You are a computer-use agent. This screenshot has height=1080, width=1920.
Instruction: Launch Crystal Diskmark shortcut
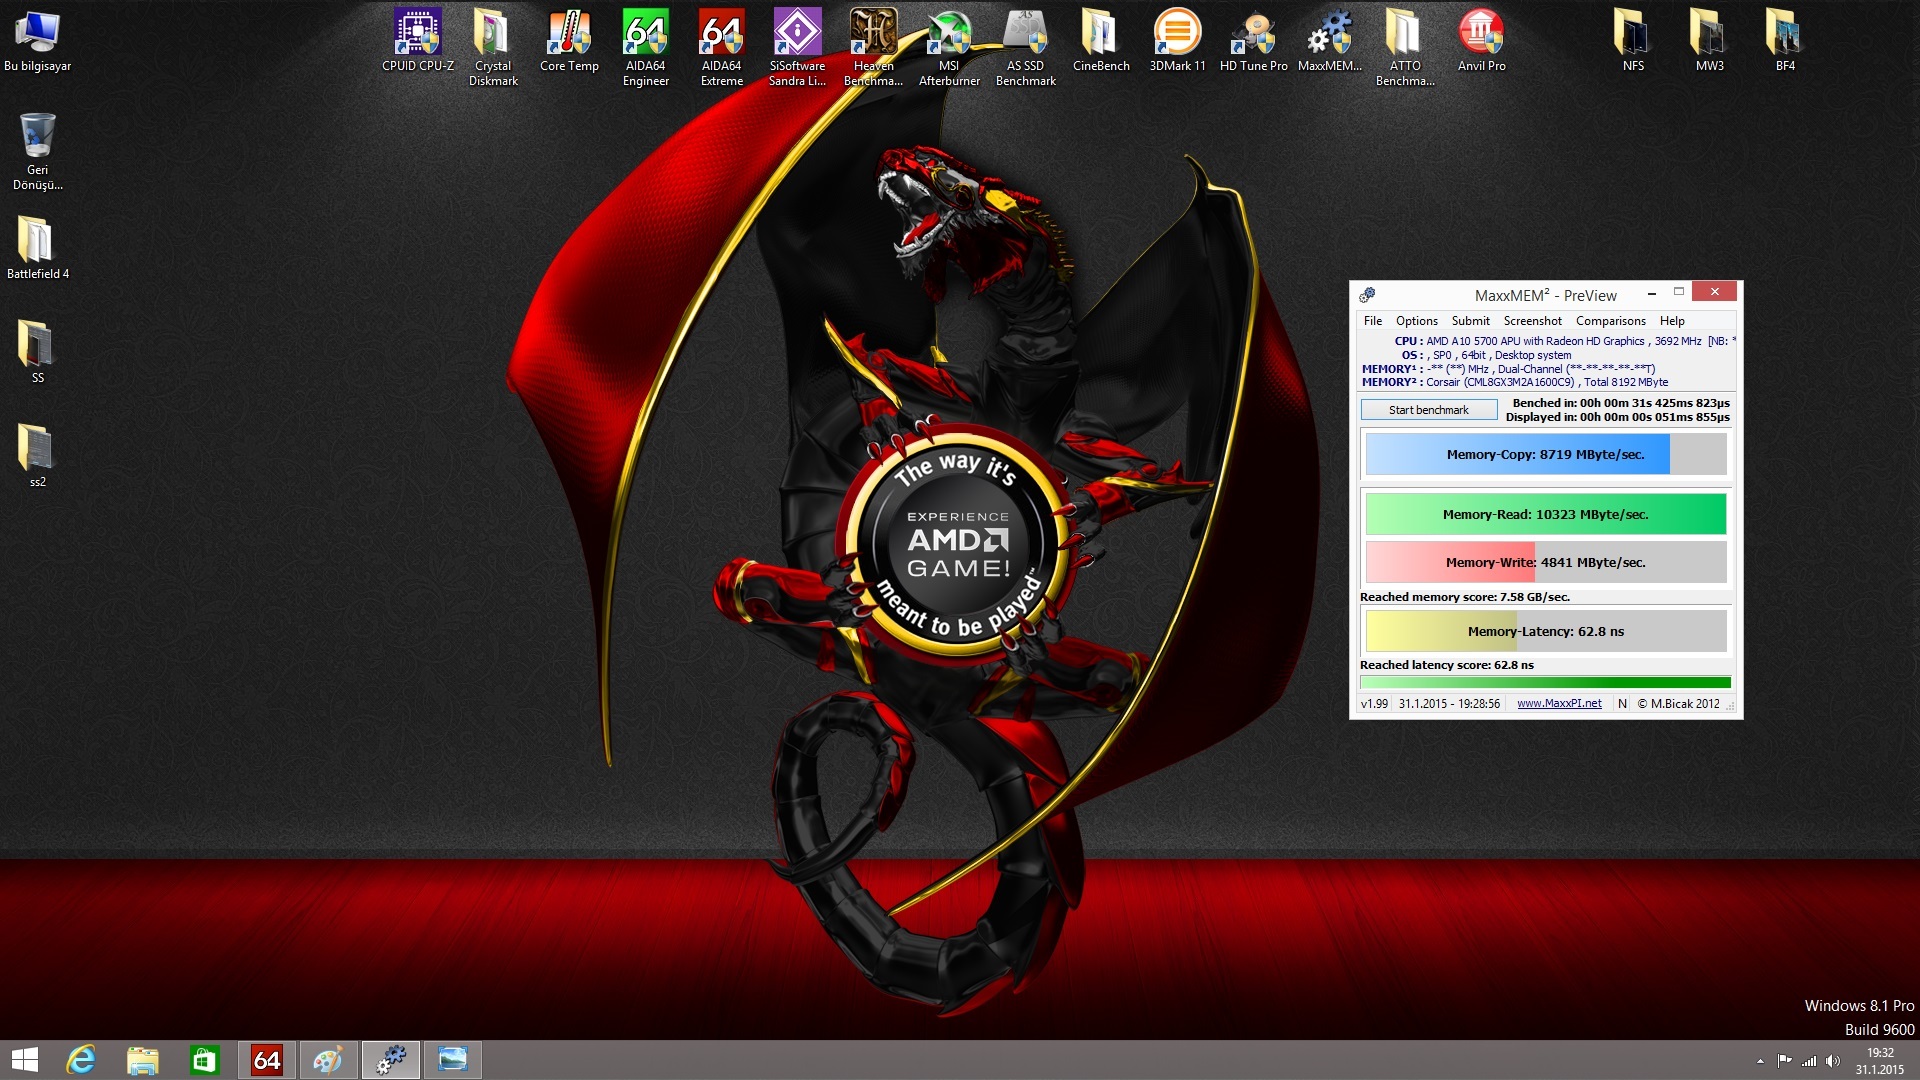tap(493, 48)
